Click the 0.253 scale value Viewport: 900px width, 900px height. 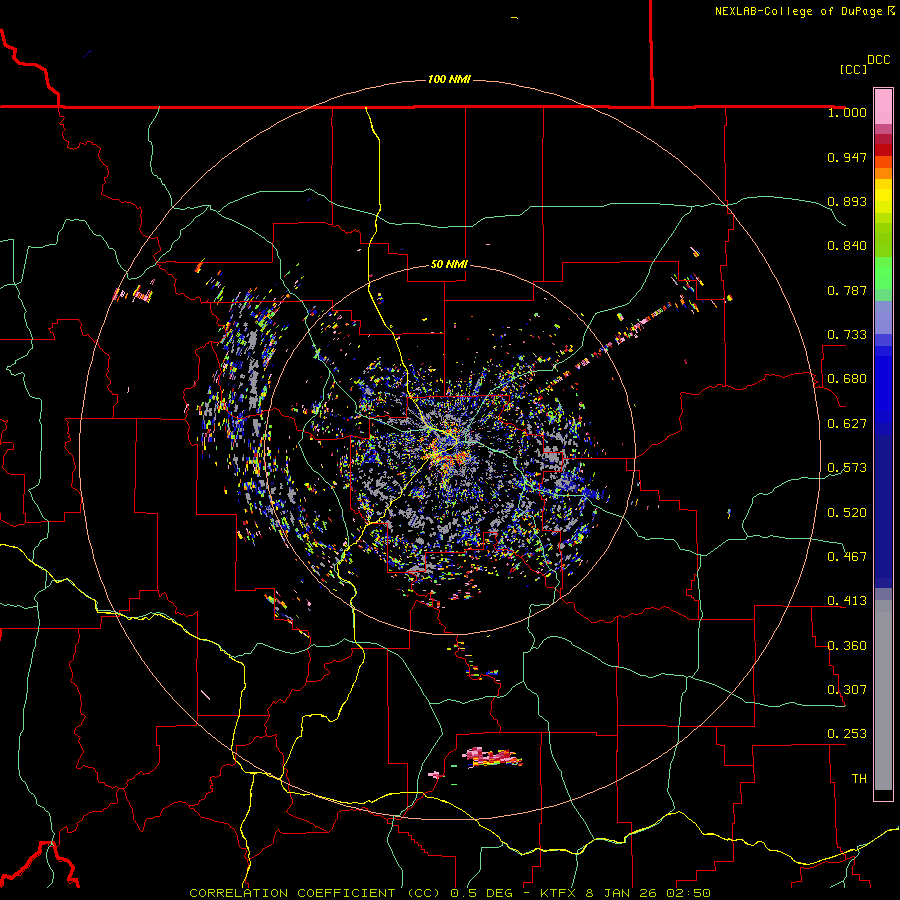[847, 734]
